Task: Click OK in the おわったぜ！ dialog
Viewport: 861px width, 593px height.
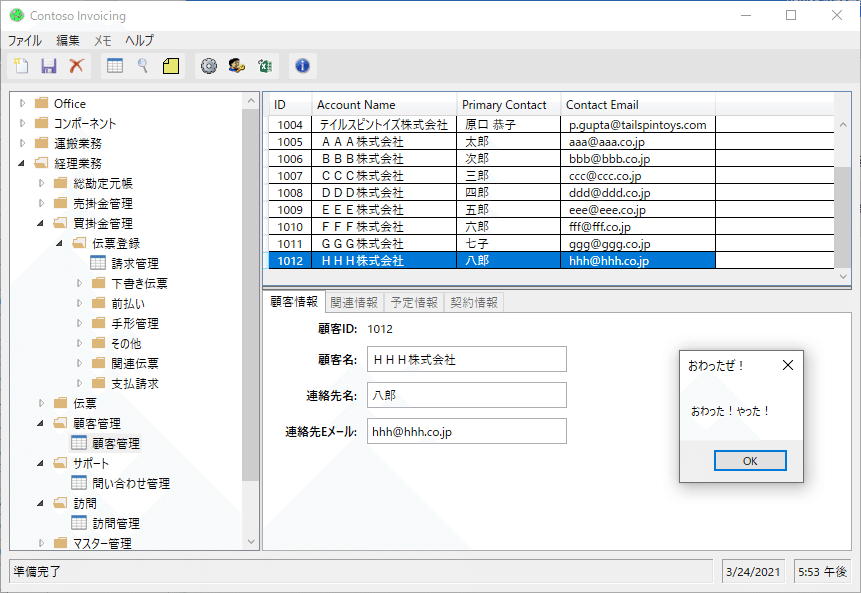Action: point(750,461)
